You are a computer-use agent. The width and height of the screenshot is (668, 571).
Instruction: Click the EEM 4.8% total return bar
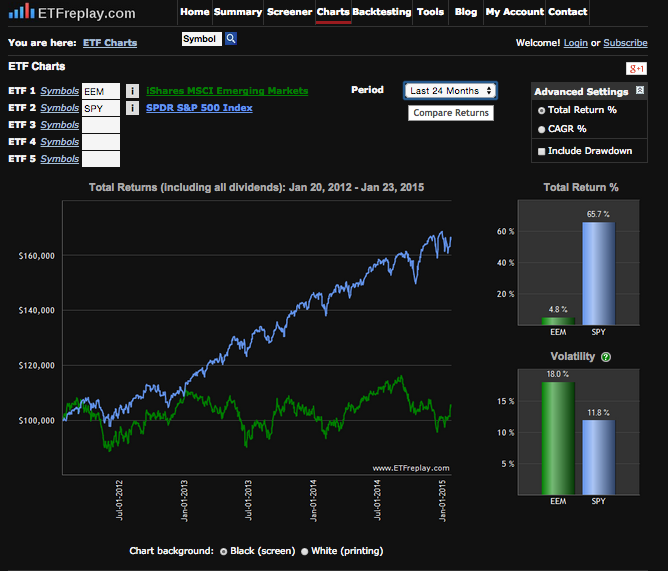(558, 321)
